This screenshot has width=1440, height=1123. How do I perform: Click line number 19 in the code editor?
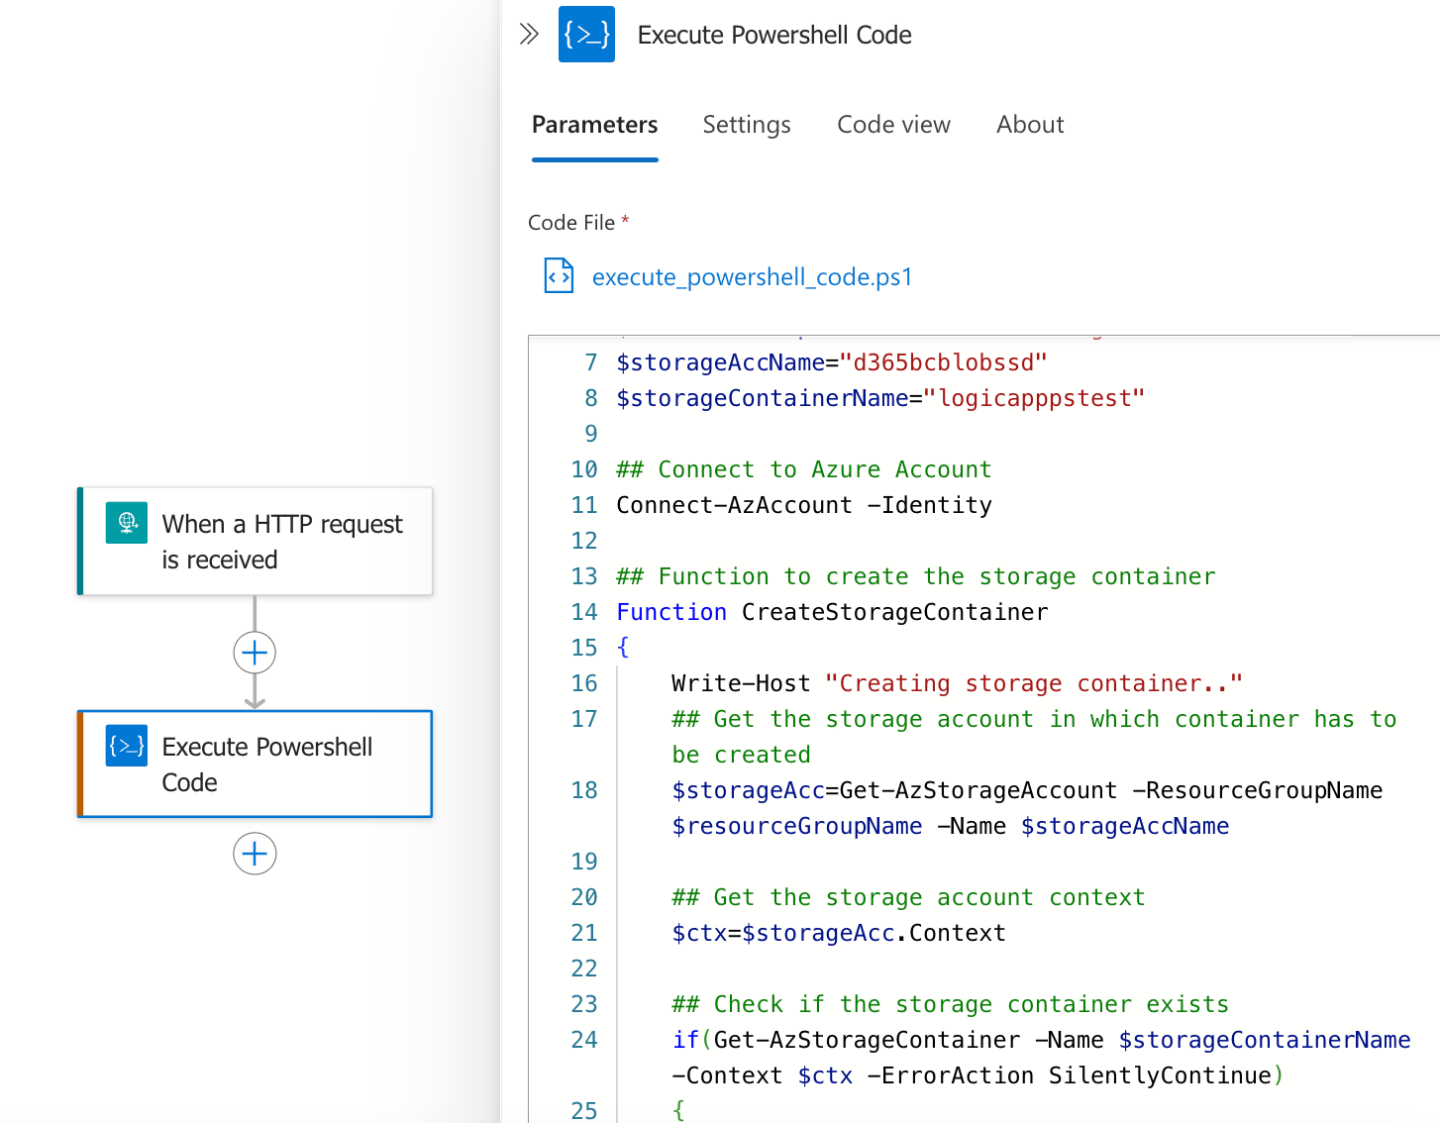pyautogui.click(x=584, y=862)
